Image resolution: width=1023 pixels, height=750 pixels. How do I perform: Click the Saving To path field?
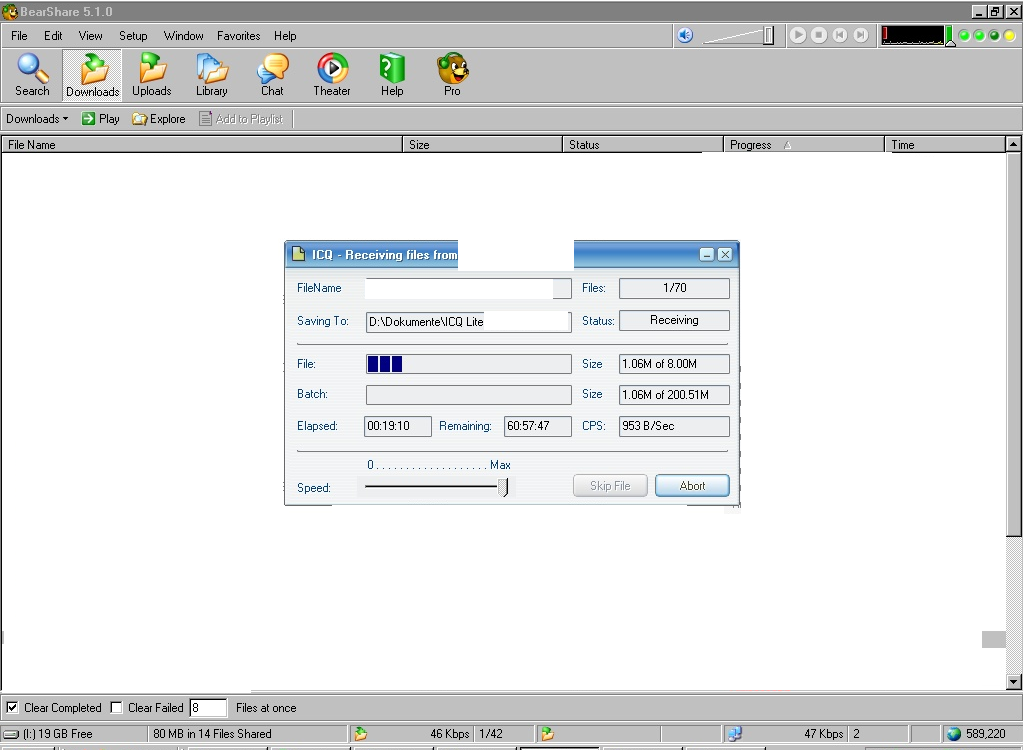click(x=468, y=322)
